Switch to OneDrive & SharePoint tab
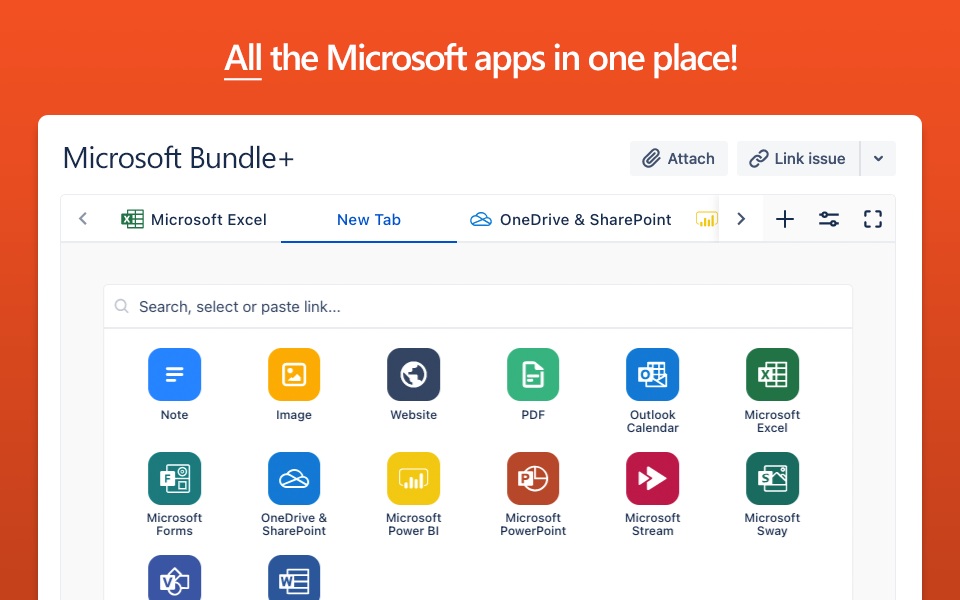Screen dimensions: 960x600 571,219
